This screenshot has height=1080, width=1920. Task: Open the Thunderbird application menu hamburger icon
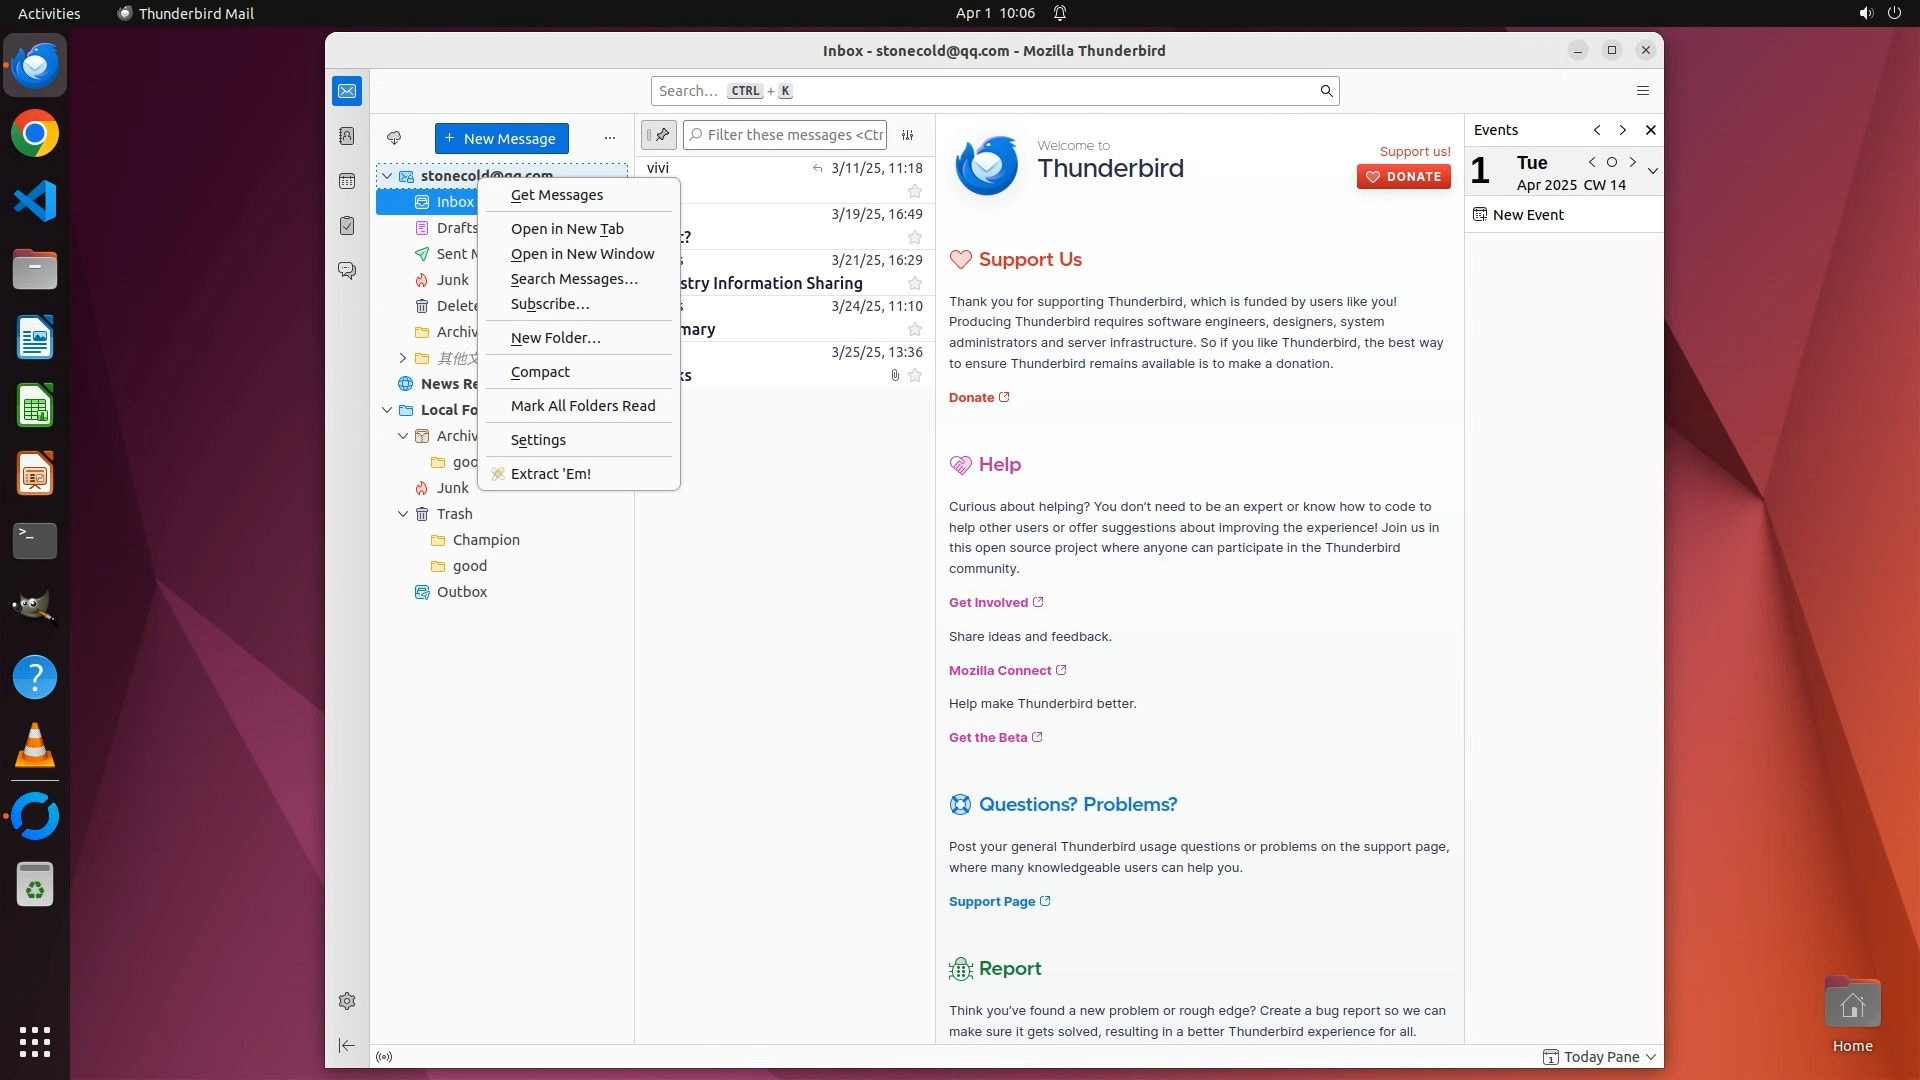click(1642, 91)
